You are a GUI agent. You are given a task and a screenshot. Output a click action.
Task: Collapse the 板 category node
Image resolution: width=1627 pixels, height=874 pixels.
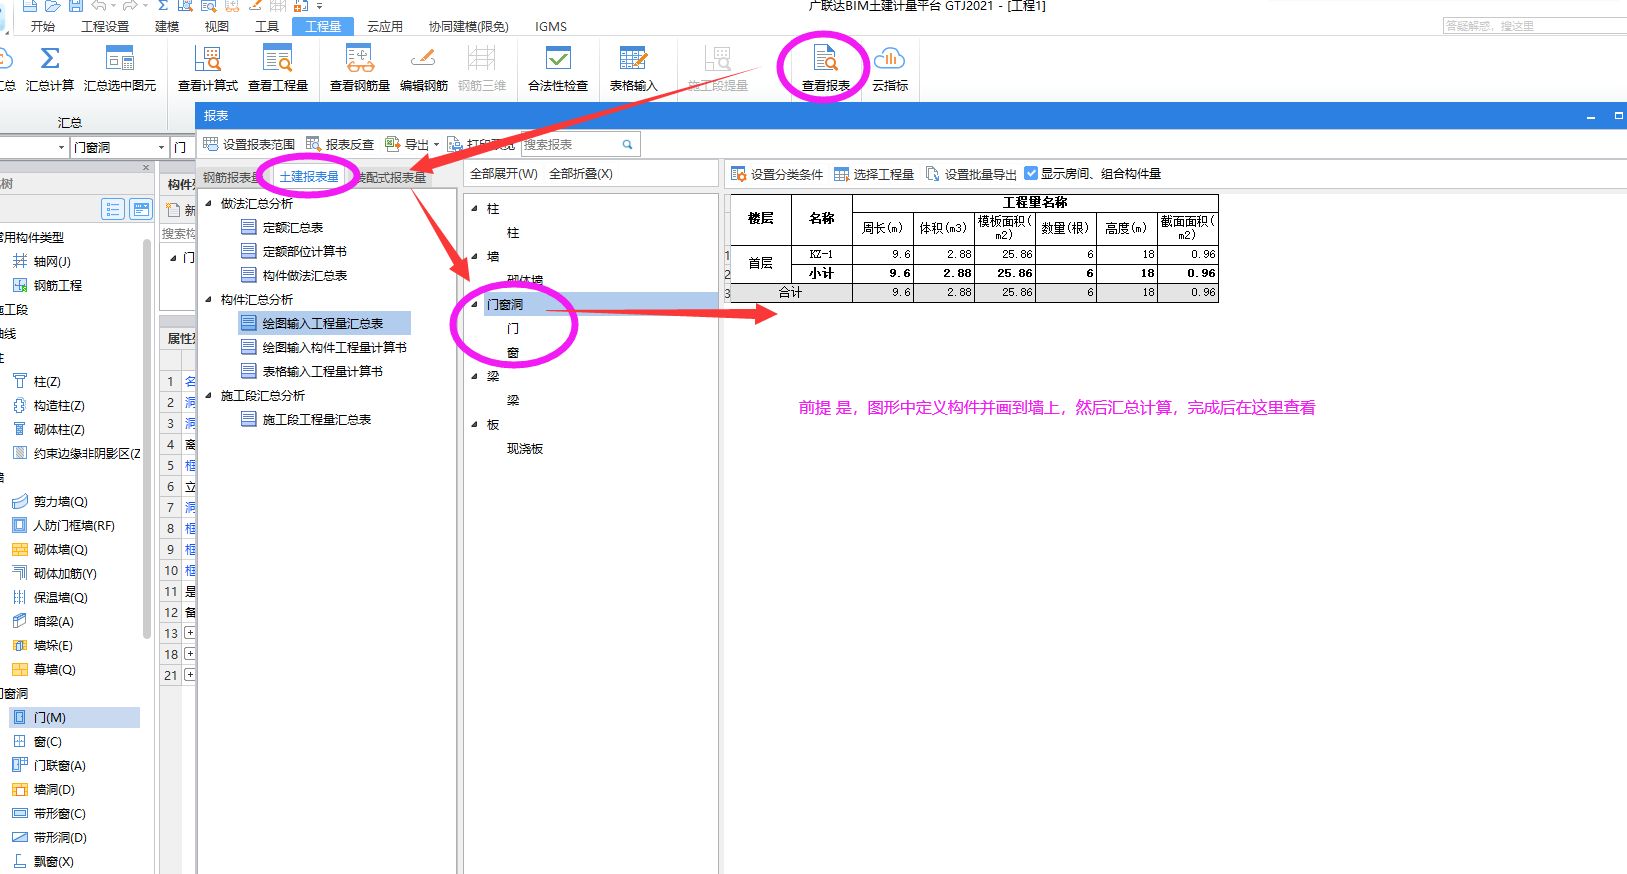tap(475, 425)
